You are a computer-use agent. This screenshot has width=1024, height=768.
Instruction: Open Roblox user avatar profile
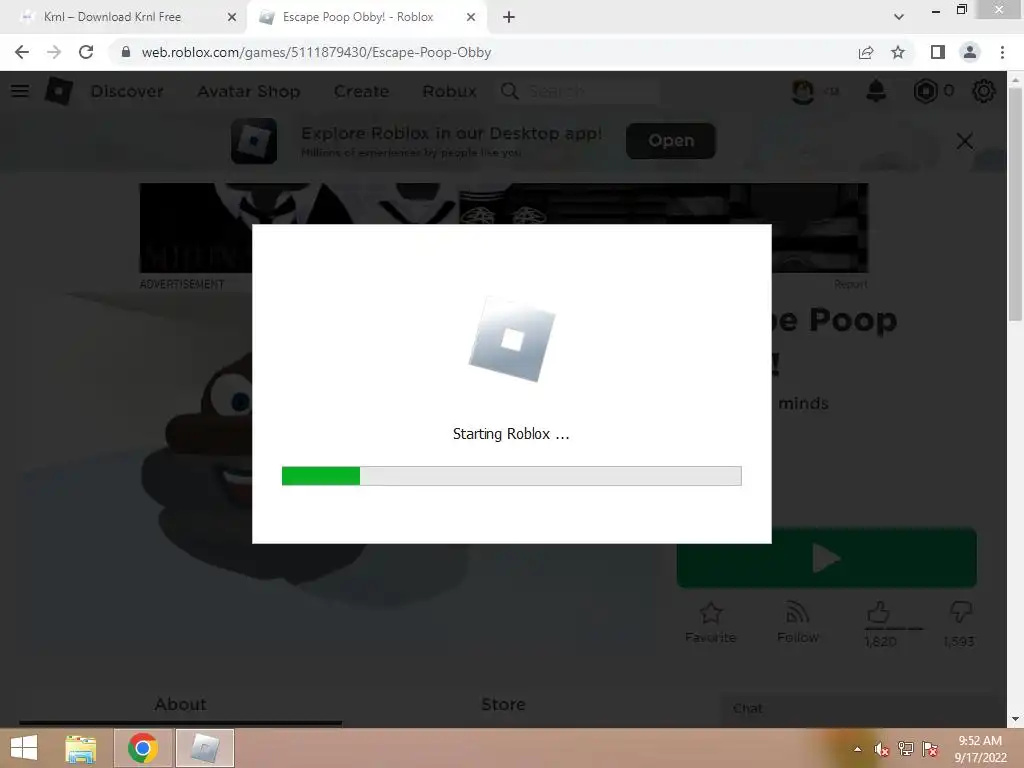[803, 91]
